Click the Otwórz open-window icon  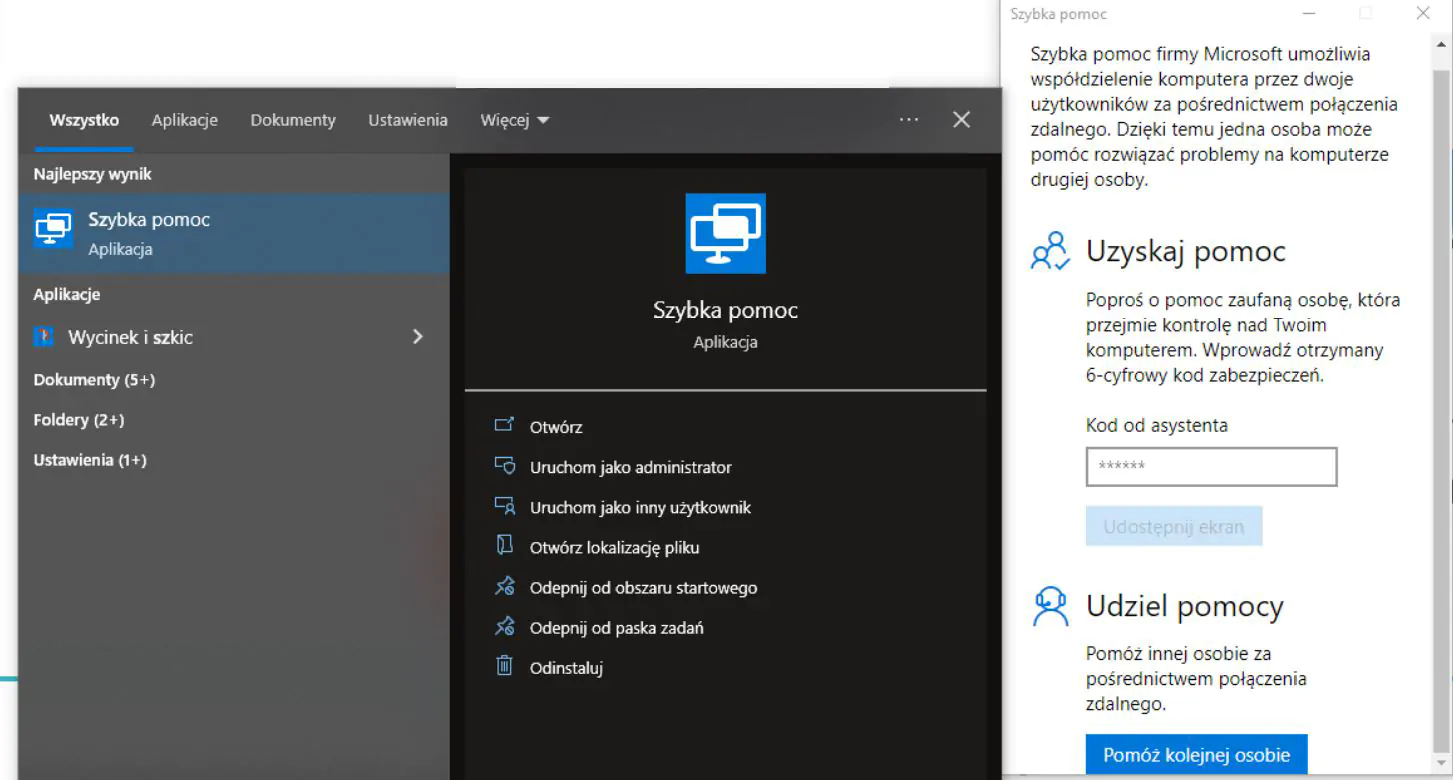(x=504, y=426)
